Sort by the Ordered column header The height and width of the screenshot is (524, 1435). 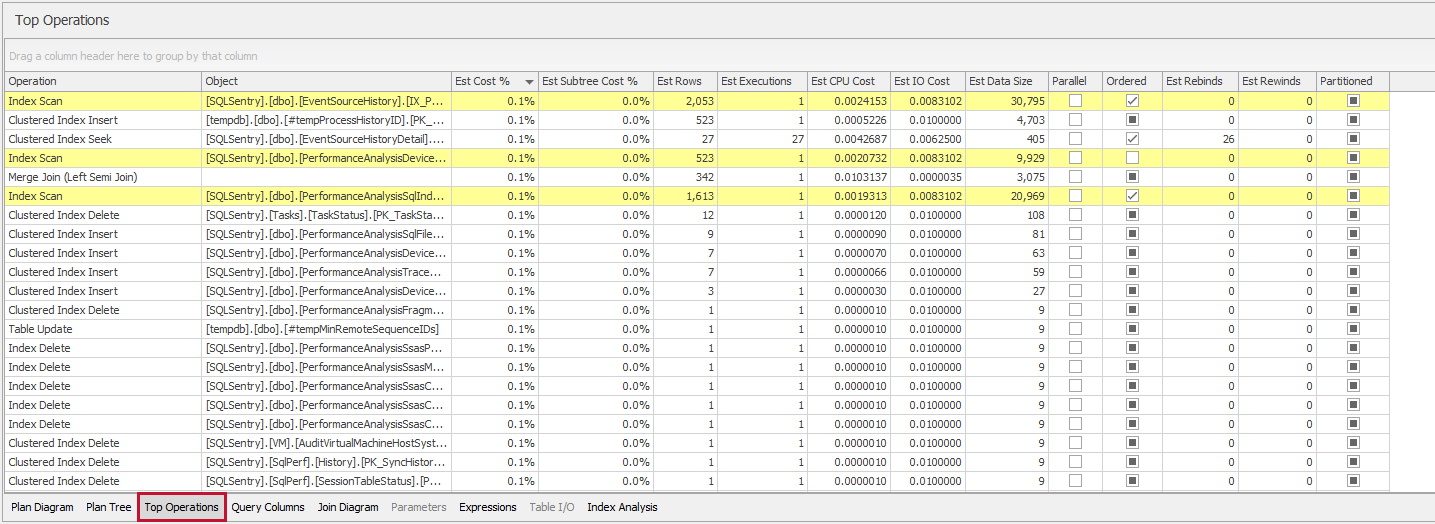(1132, 81)
